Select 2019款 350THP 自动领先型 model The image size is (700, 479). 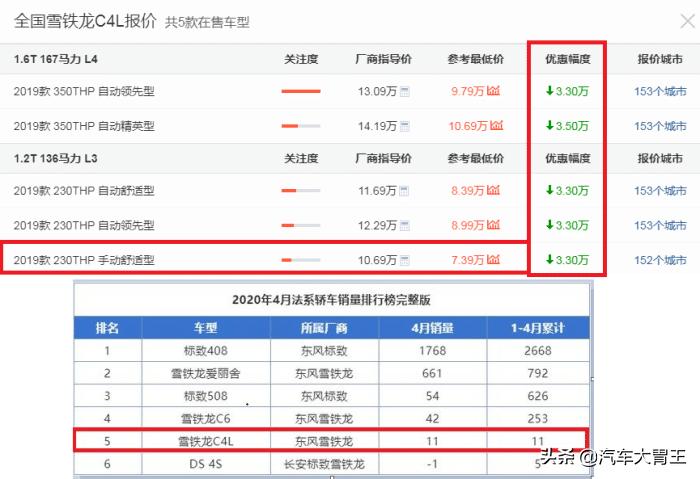pos(84,92)
